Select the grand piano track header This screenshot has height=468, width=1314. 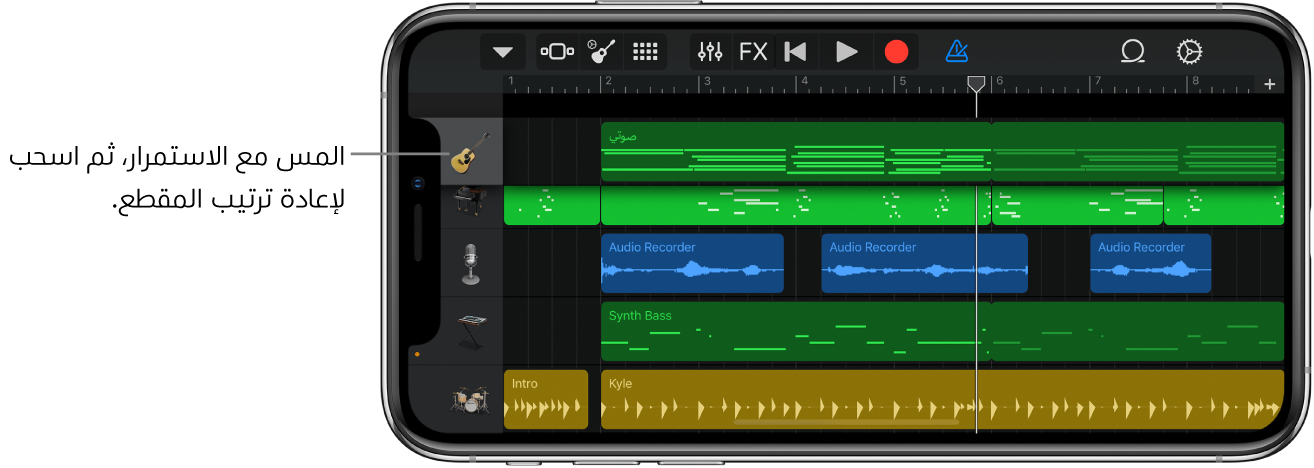point(471,204)
